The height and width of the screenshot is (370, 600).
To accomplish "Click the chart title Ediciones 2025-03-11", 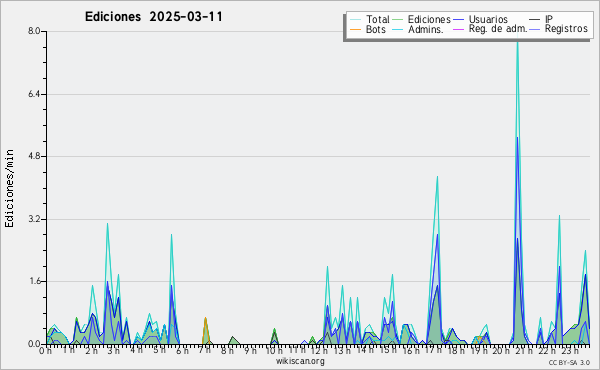I will (x=153, y=17).
